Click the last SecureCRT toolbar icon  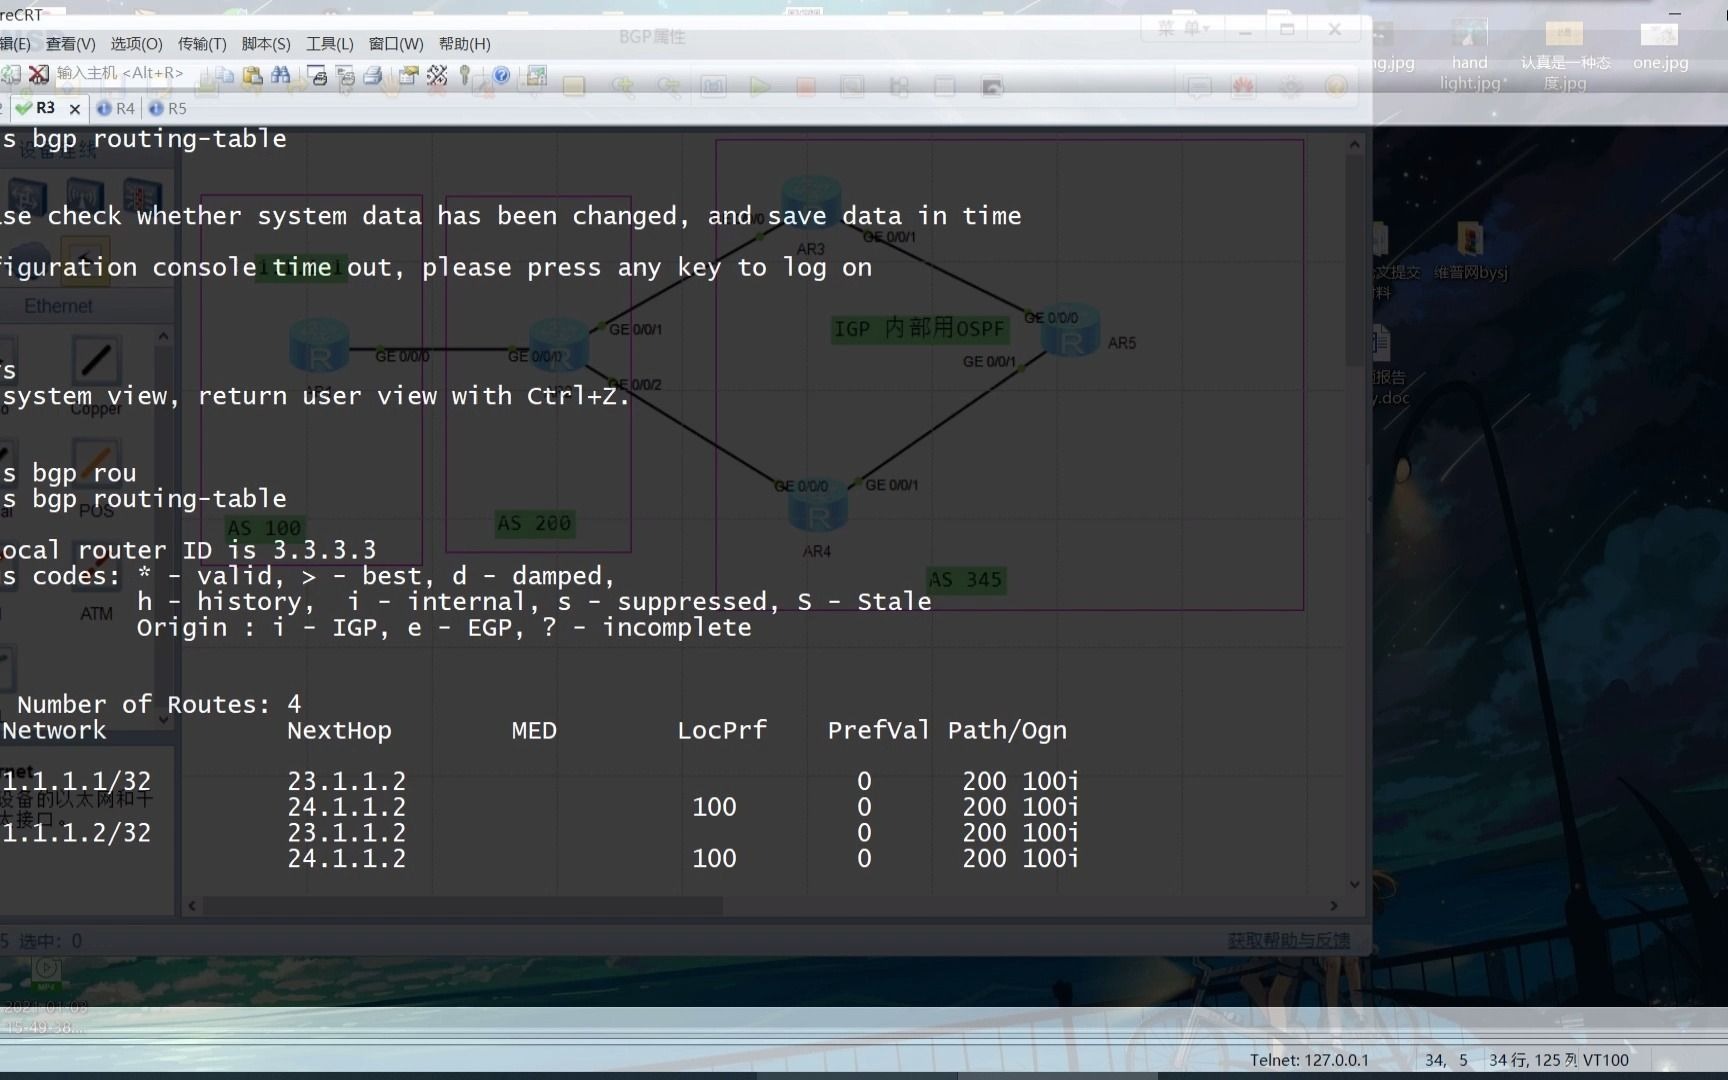[537, 75]
